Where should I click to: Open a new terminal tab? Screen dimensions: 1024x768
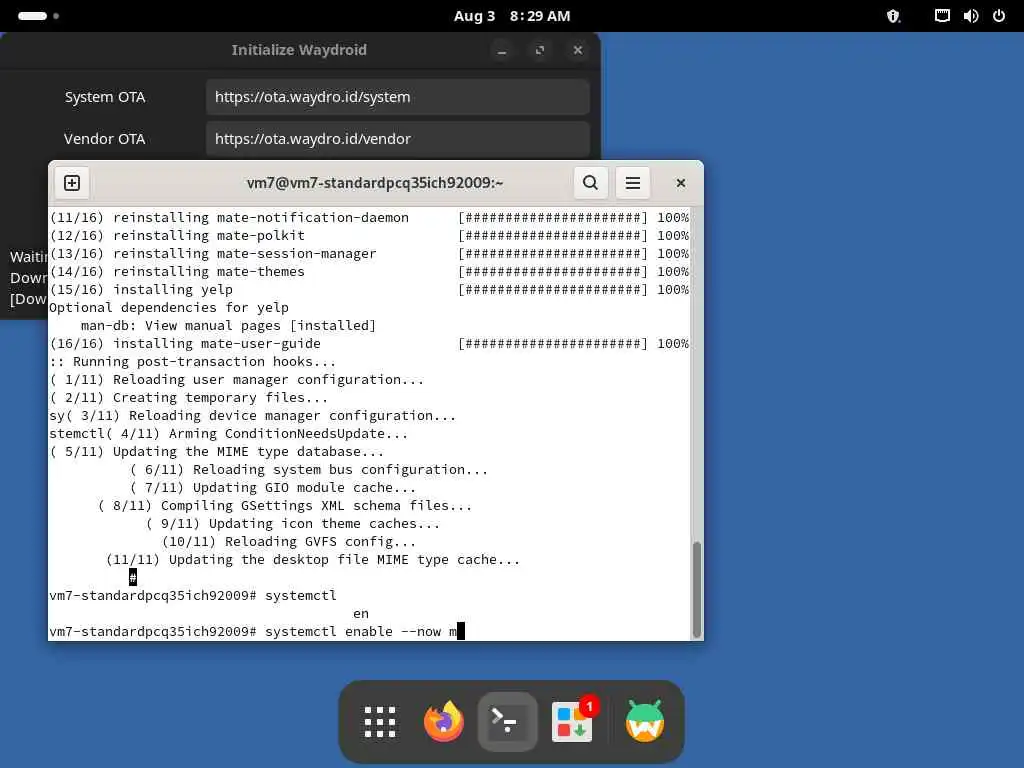pyautogui.click(x=72, y=183)
